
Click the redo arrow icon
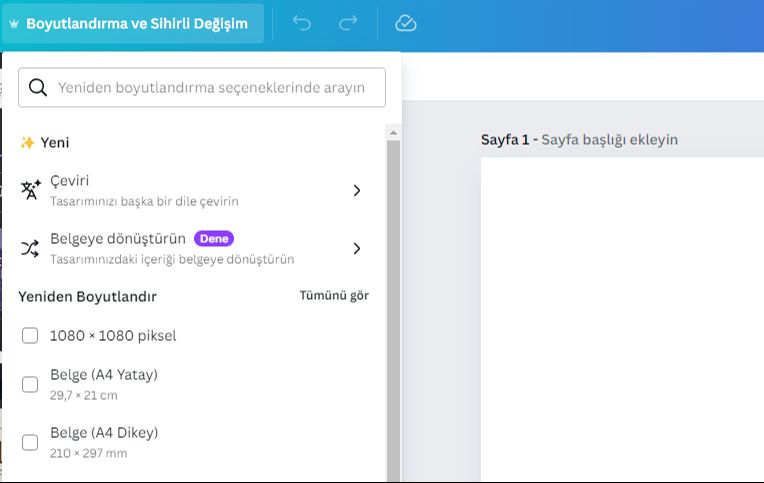coord(348,23)
